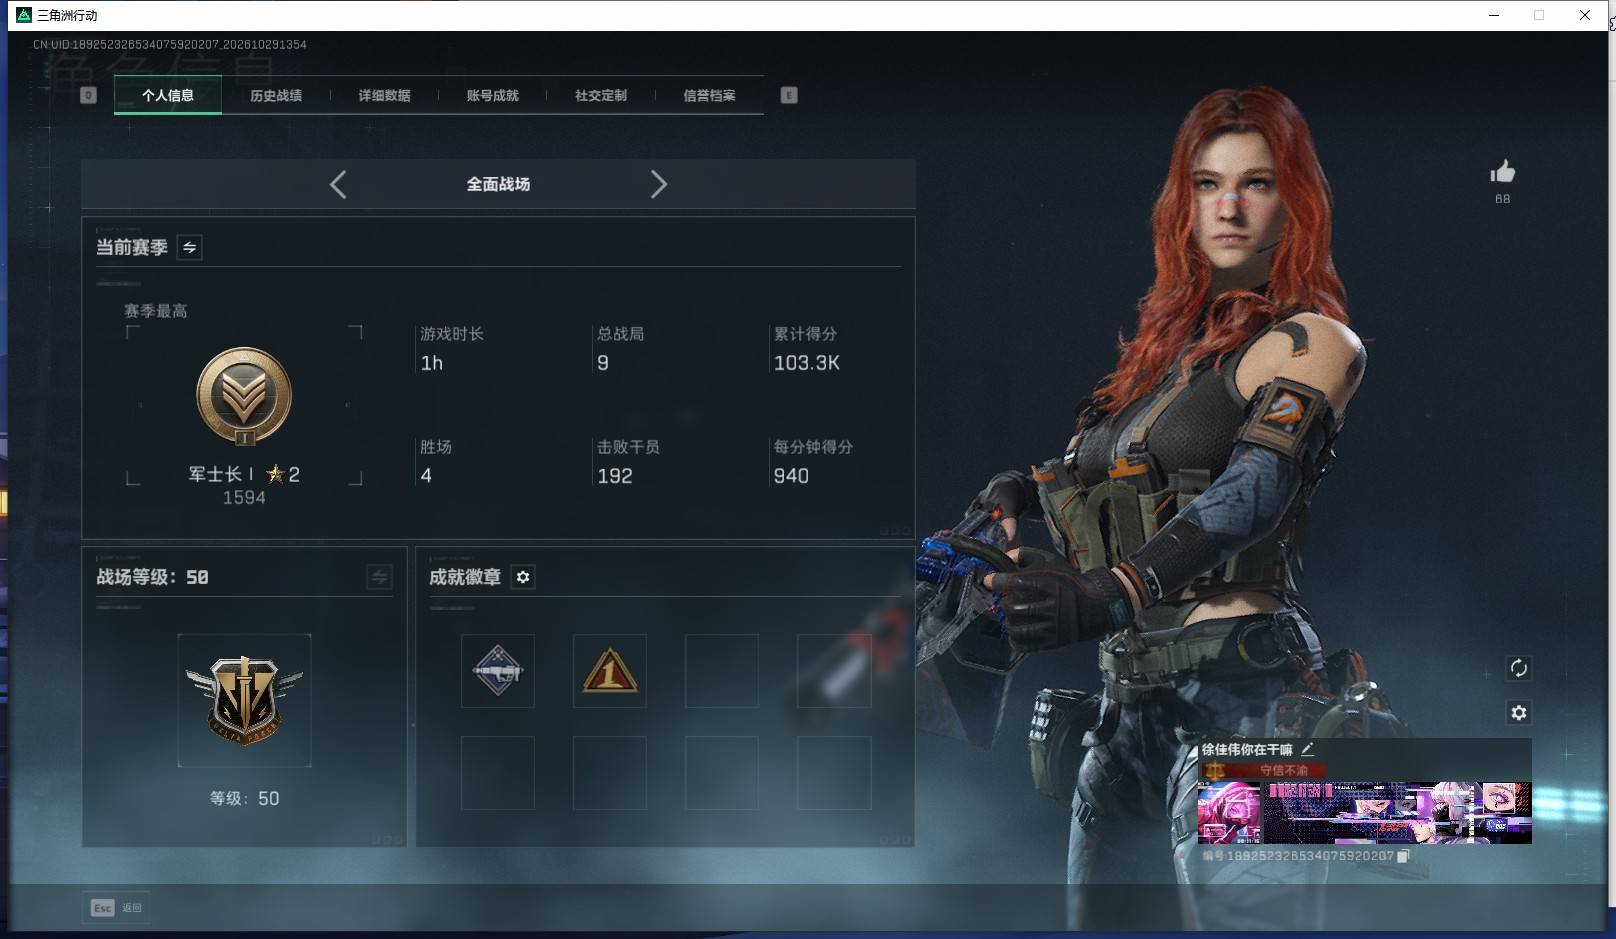The height and width of the screenshot is (939, 1616).
Task: Click the 三角洲行动 app icon in title bar
Action: click(x=24, y=15)
